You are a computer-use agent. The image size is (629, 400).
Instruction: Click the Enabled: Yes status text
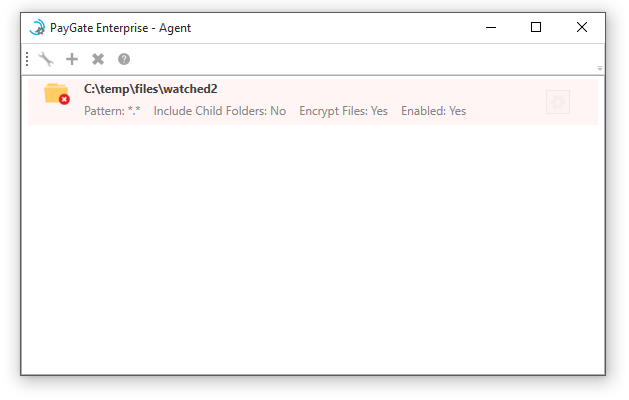(434, 111)
